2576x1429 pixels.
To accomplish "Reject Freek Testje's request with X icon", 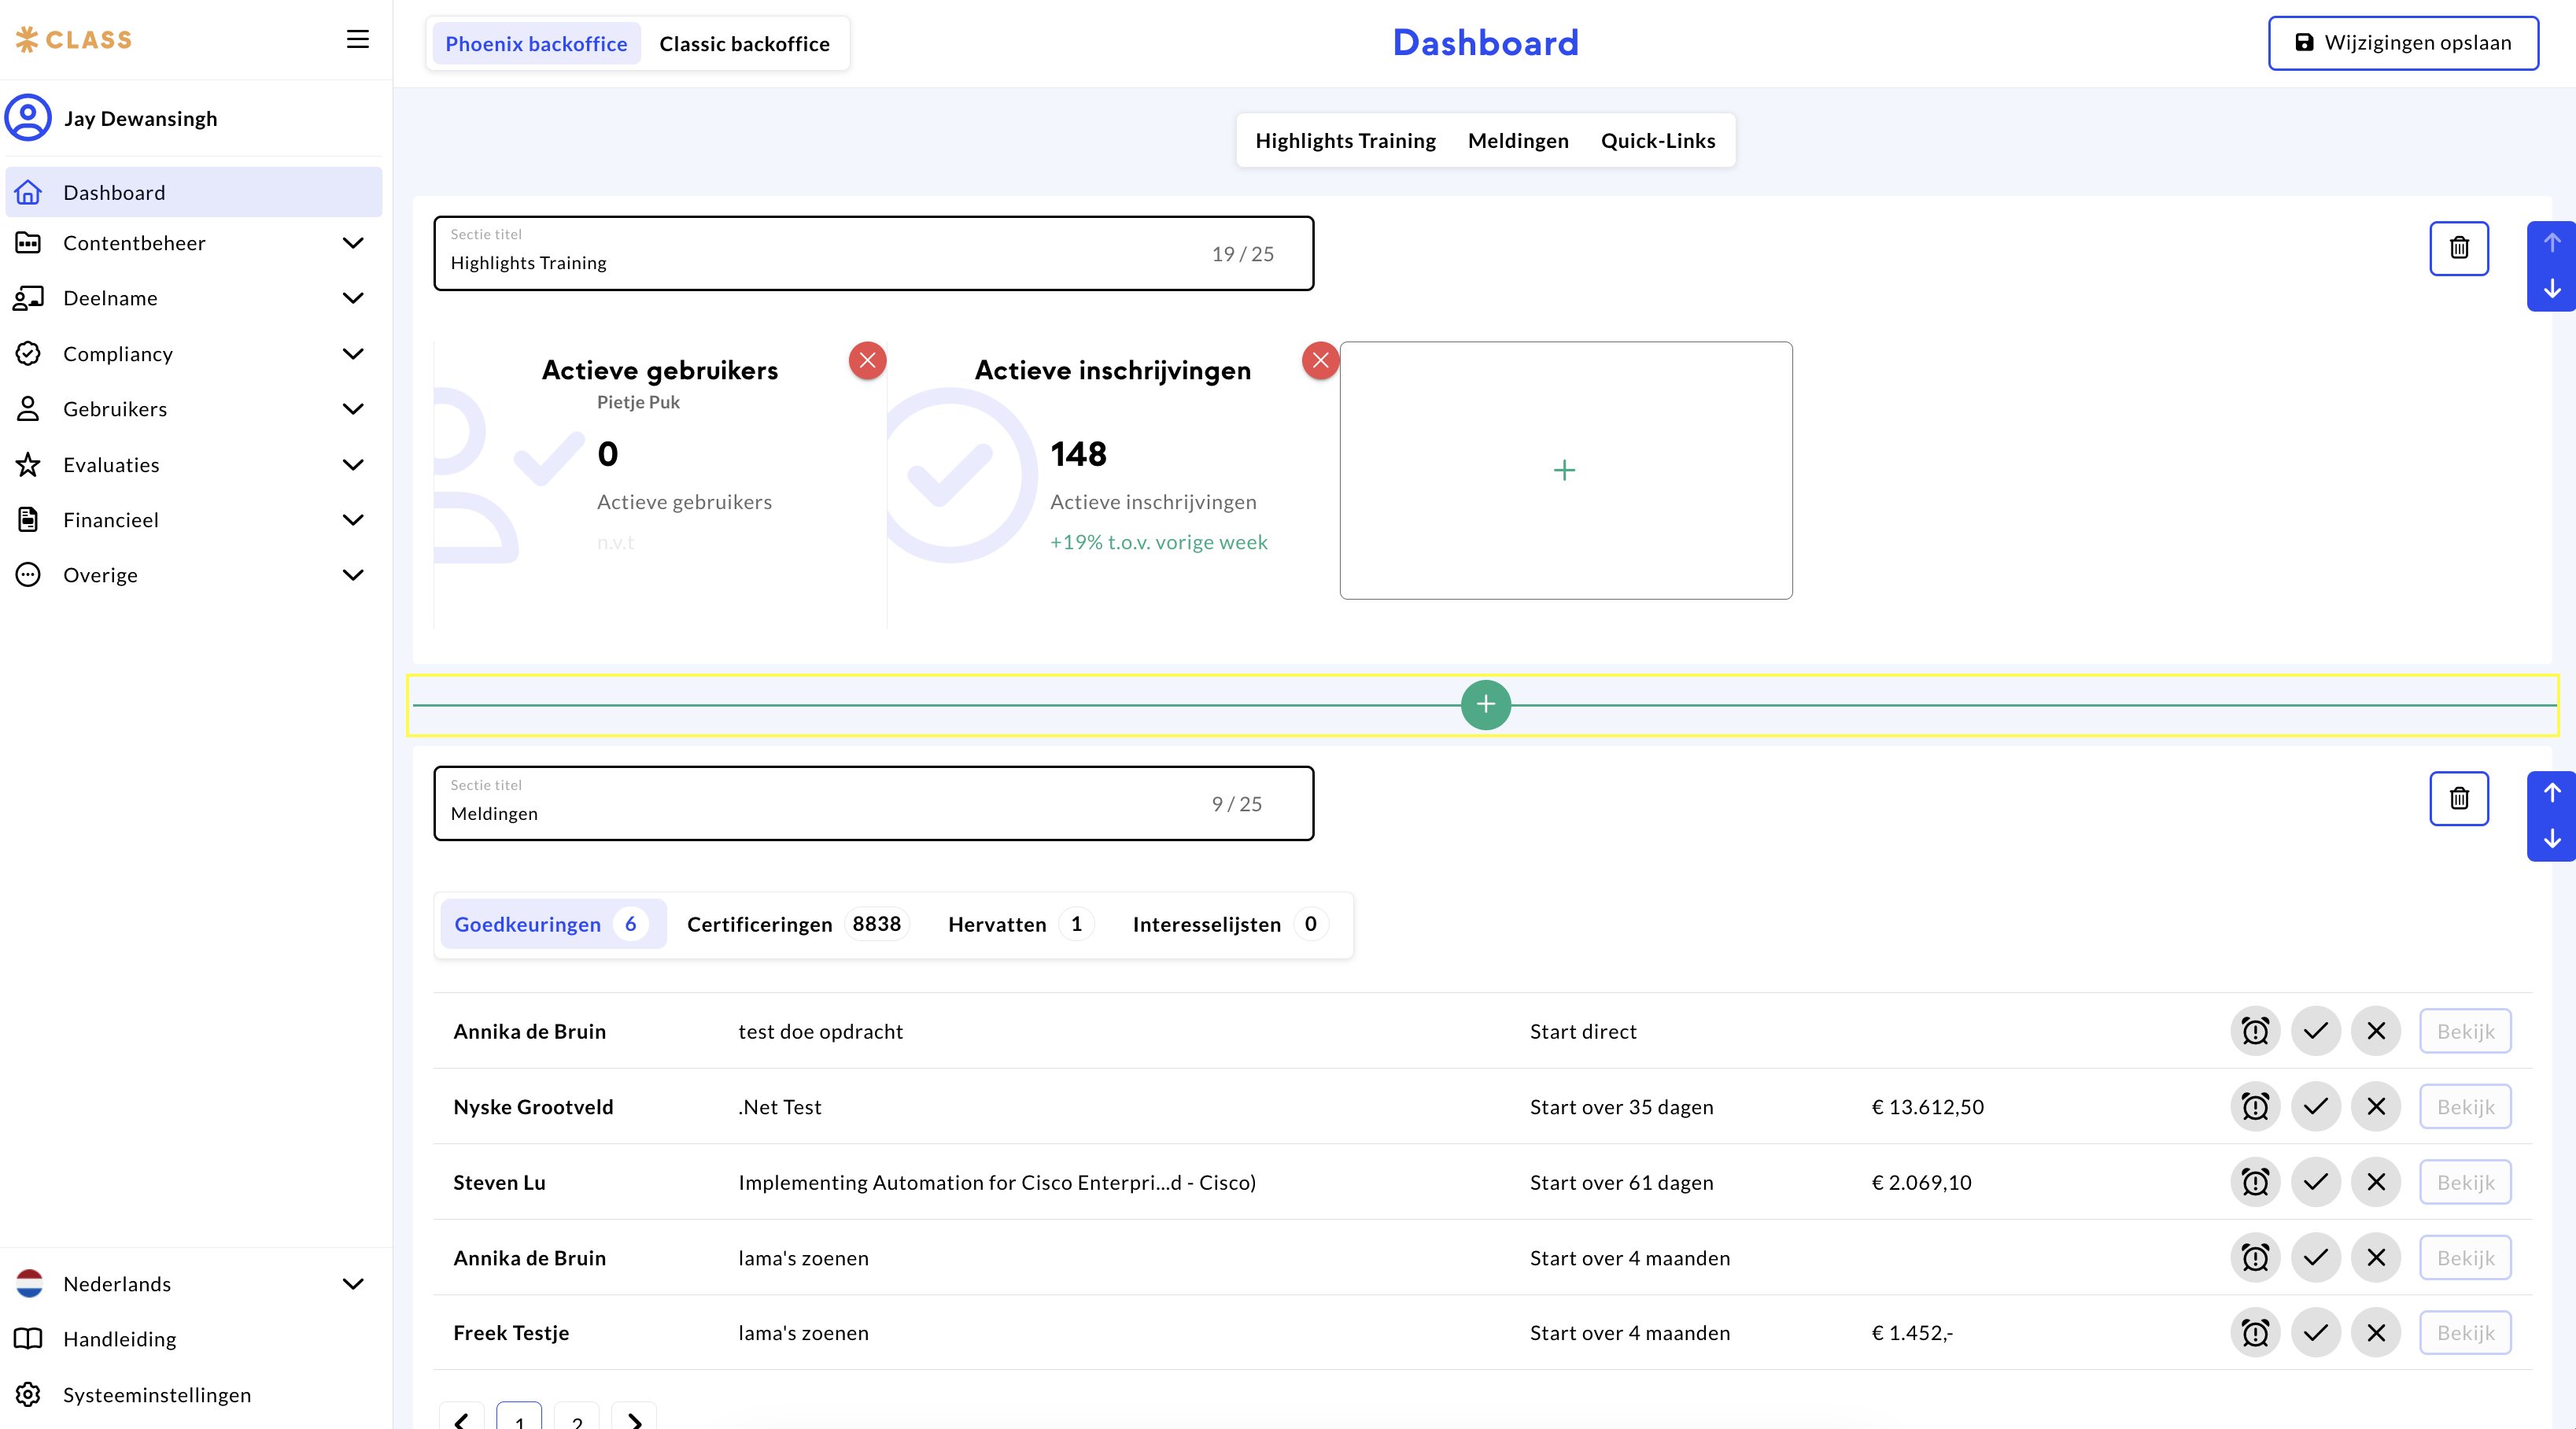I will pos(2376,1332).
